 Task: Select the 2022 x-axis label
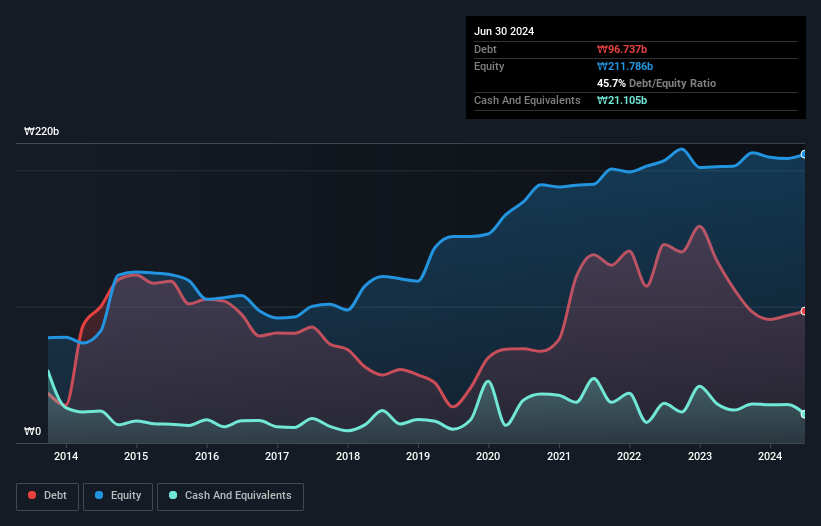[x=629, y=456]
